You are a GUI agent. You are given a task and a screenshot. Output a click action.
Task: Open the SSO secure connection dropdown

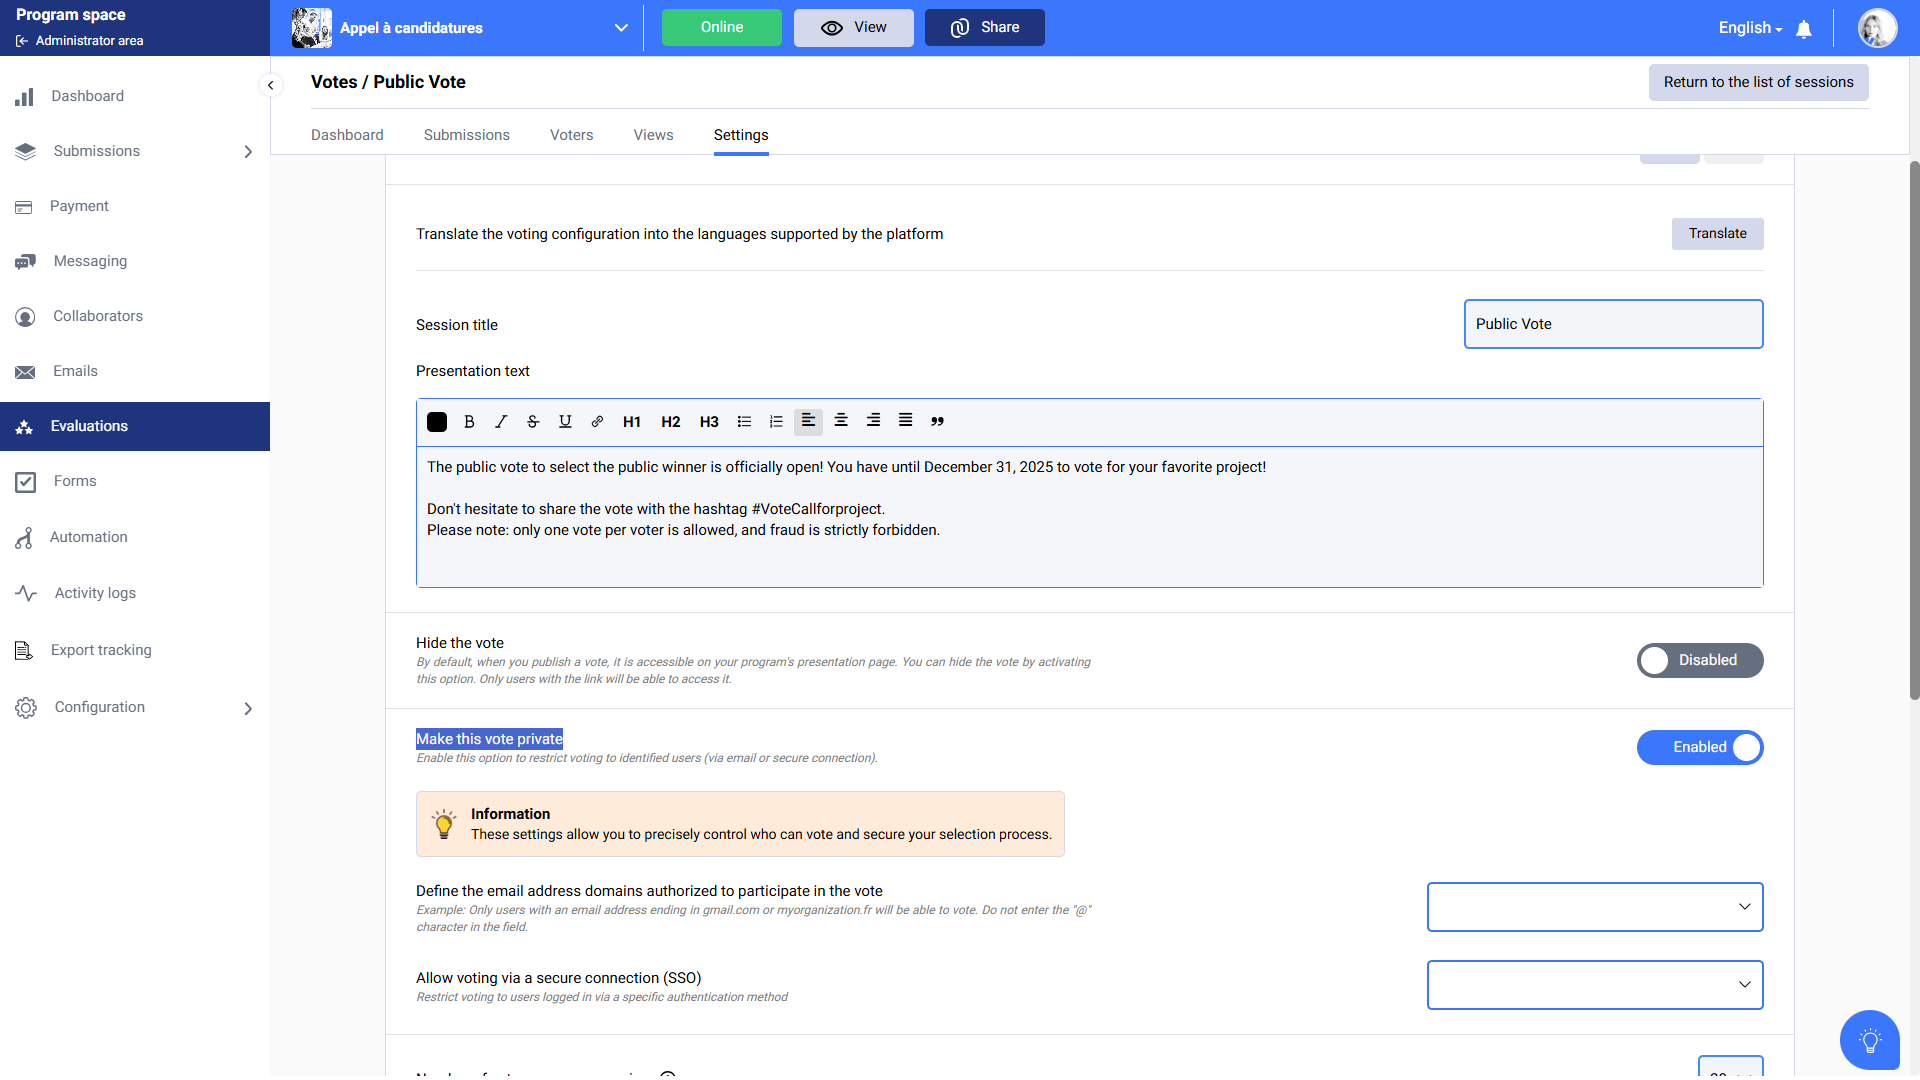click(x=1594, y=985)
